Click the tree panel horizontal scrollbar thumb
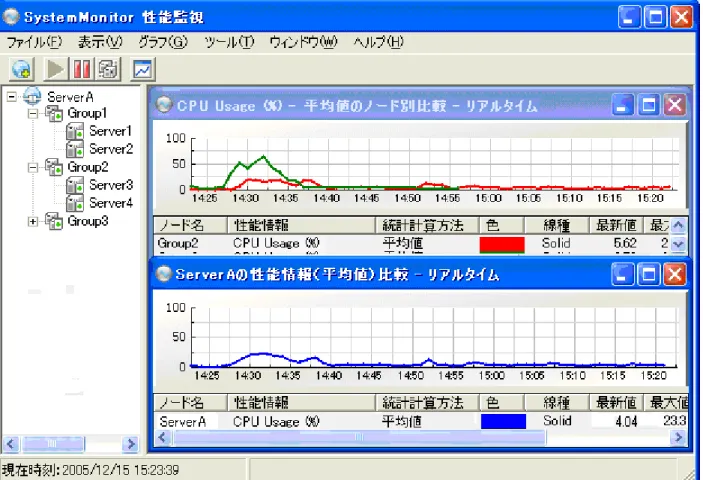 click(53, 444)
